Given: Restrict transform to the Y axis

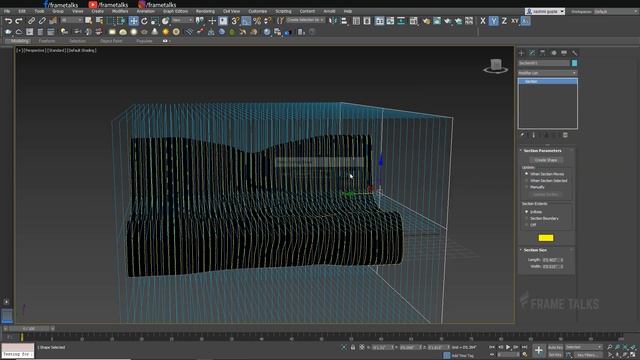Looking at the screenshot, I should (x=493, y=21).
